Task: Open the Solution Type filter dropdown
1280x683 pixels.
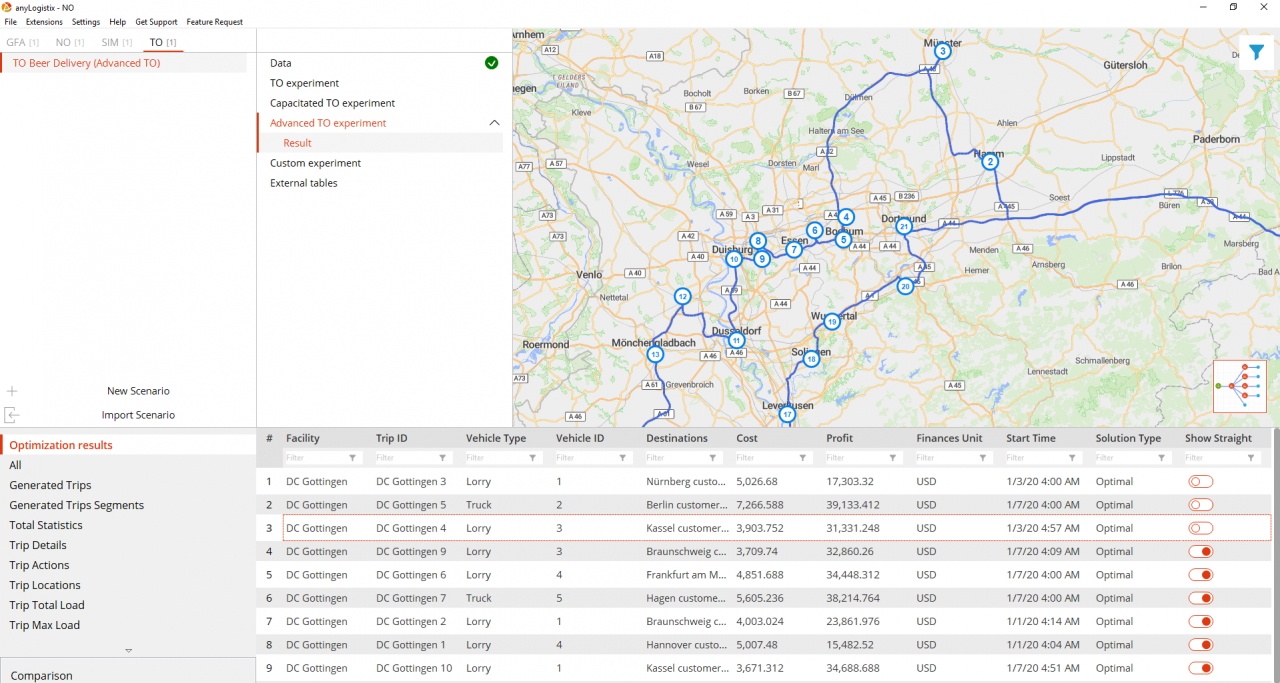Action: click(x=1162, y=458)
